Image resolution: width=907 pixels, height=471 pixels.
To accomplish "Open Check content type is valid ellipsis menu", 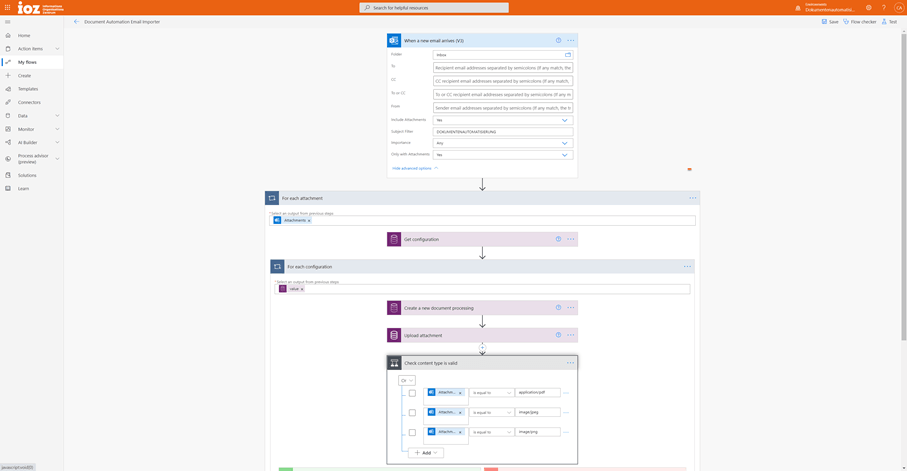I will click(570, 363).
